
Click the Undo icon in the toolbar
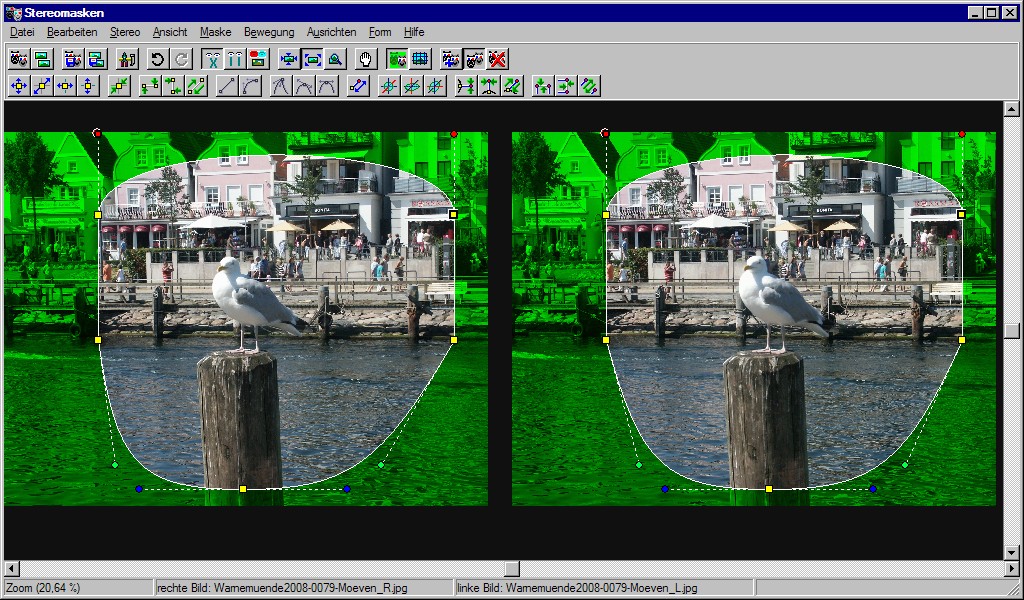157,59
